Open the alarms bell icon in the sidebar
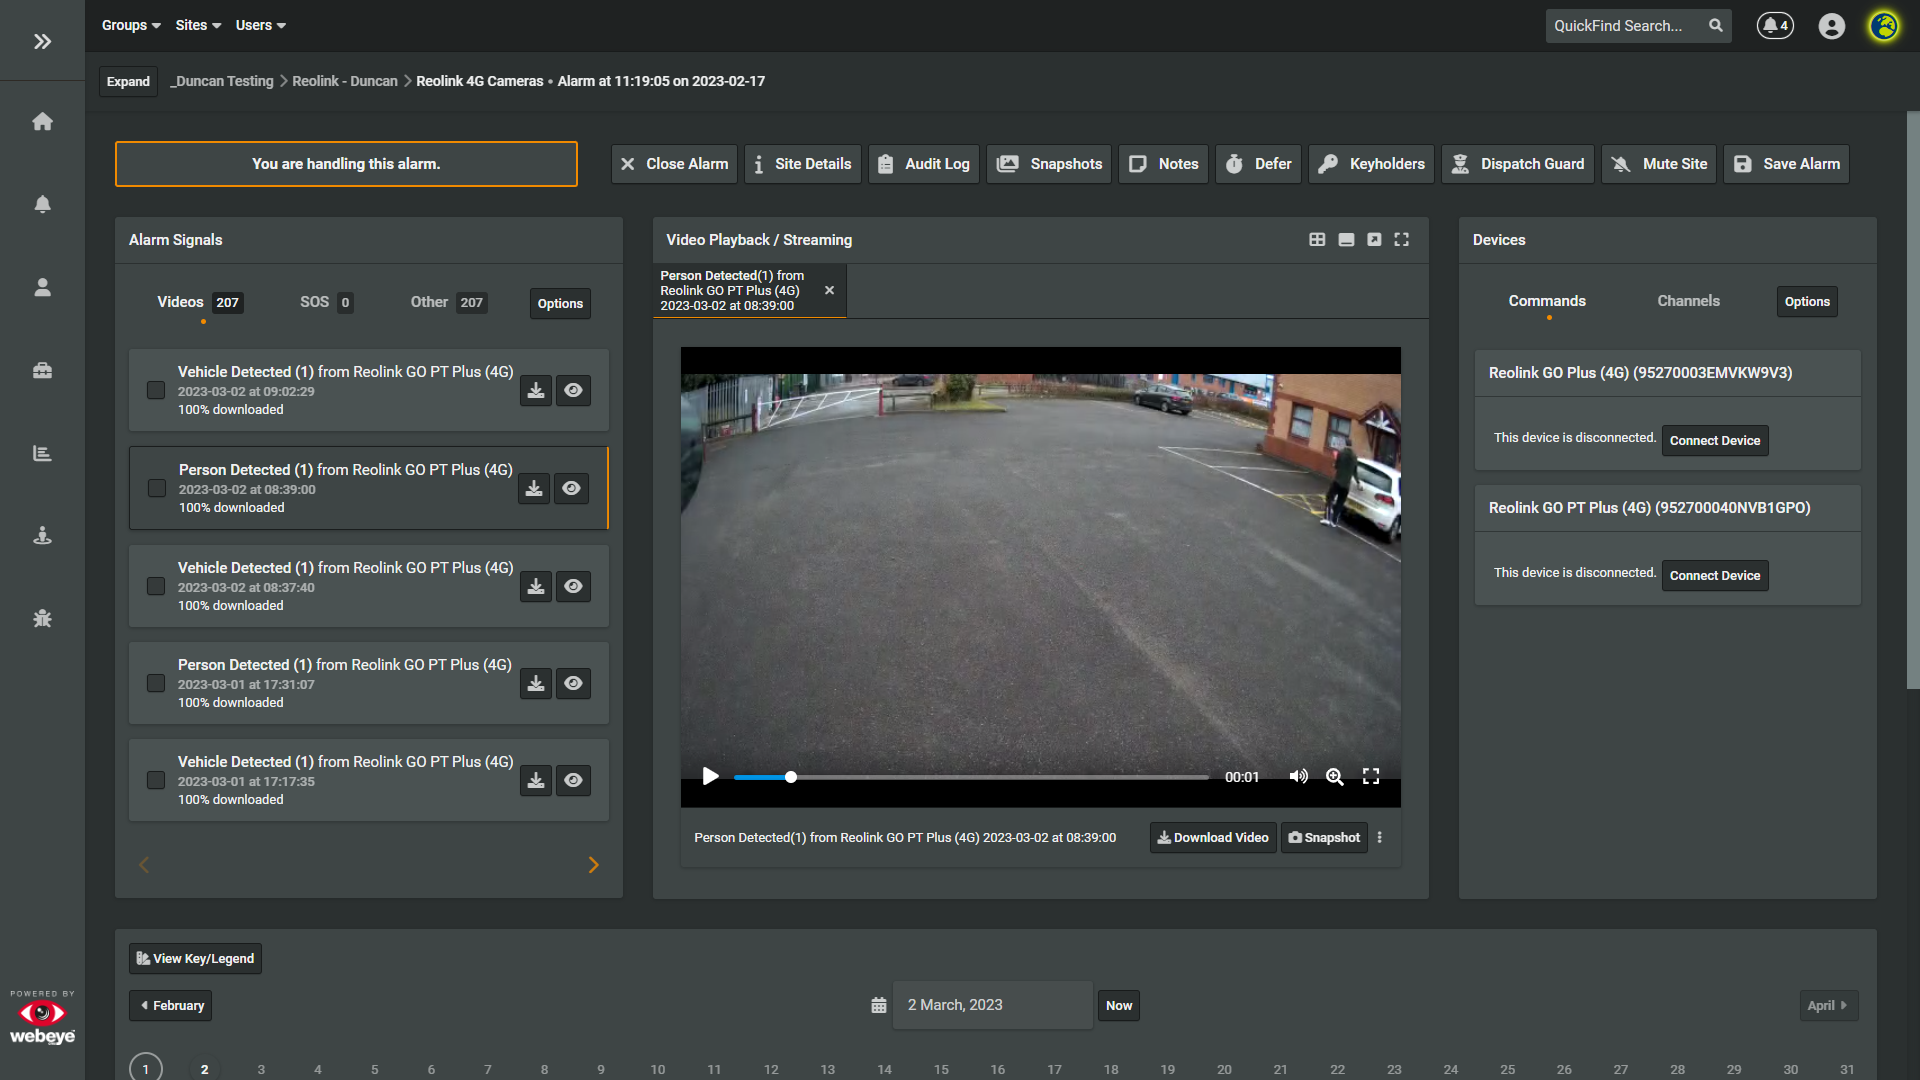 pos(42,204)
